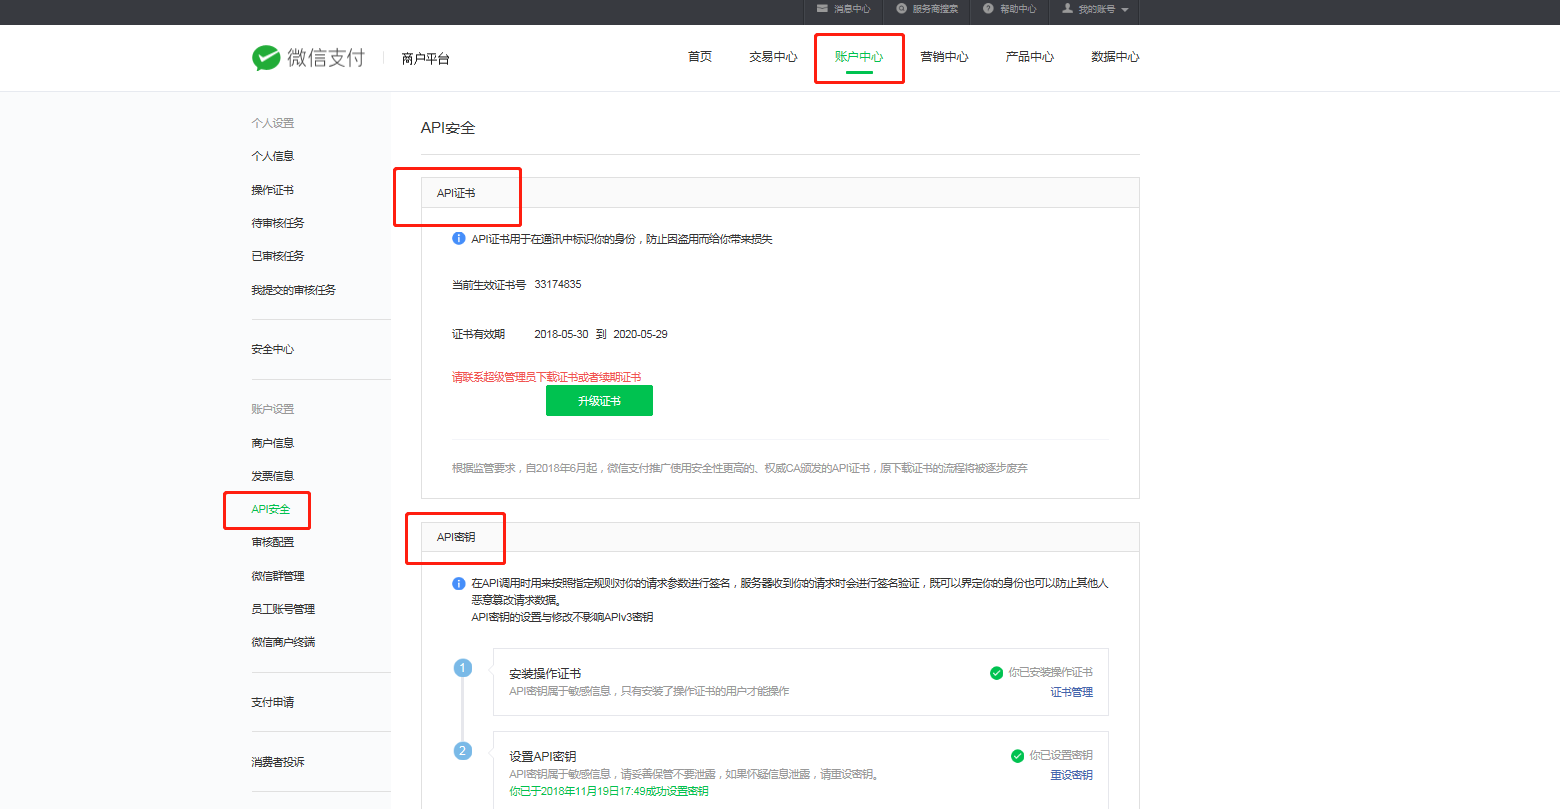Open 商户信息 in the sidebar
This screenshot has height=809, width=1560.
[273, 443]
